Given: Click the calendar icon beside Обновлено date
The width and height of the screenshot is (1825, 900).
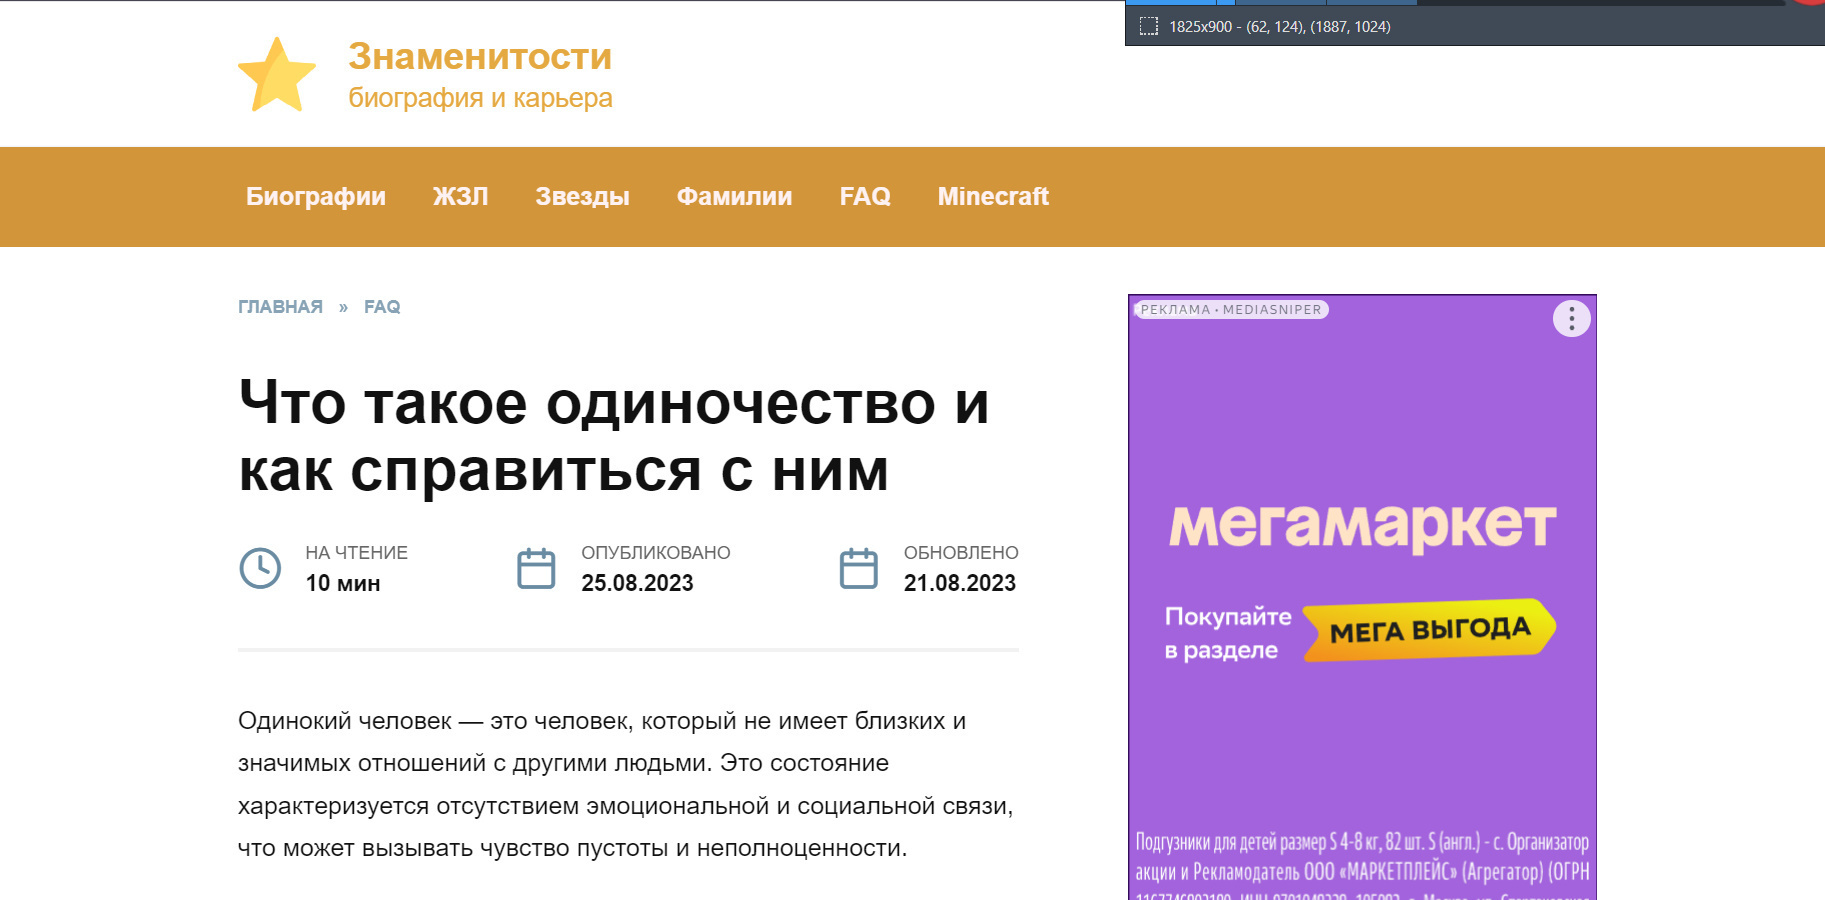Looking at the screenshot, I should coord(859,568).
